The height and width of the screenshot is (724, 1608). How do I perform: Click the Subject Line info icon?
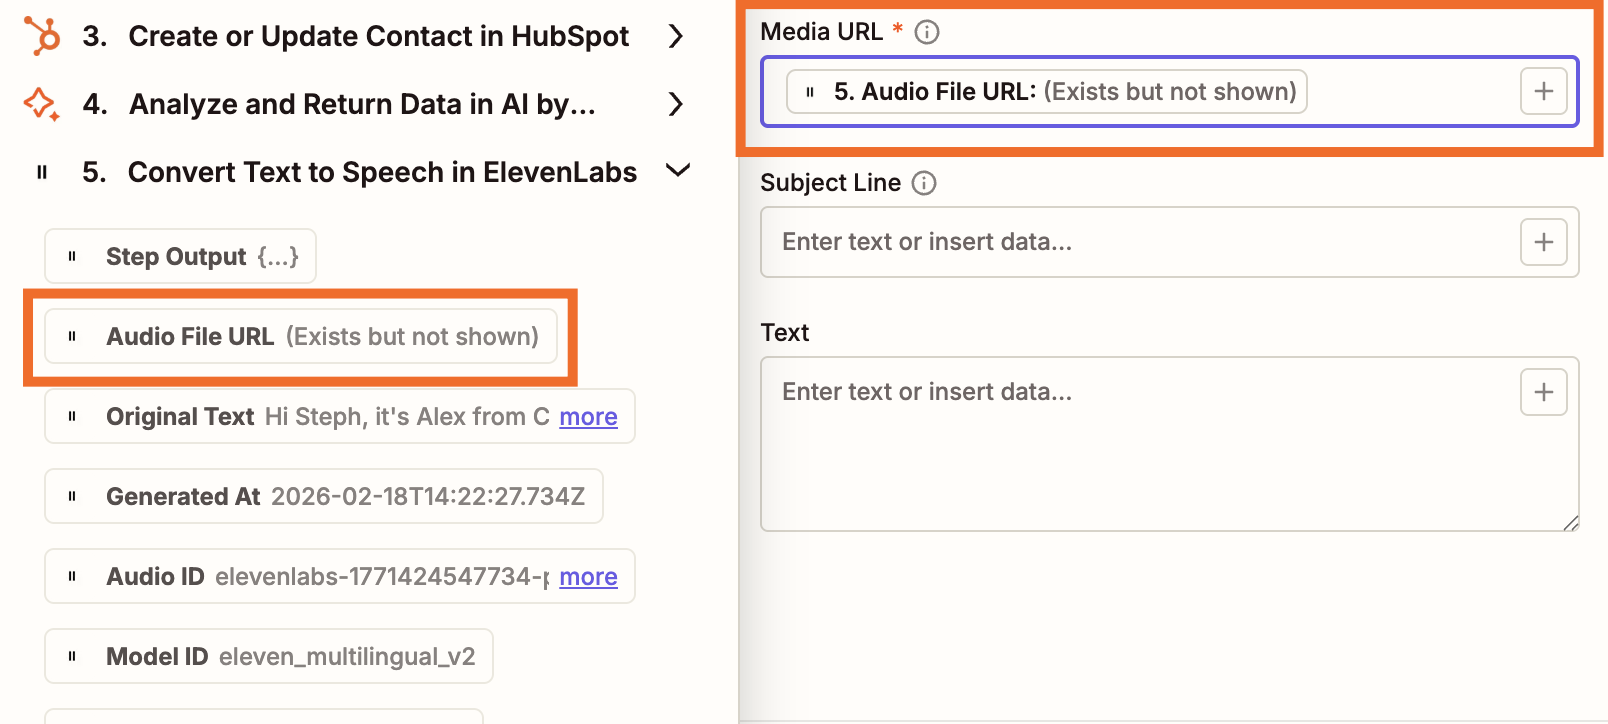[924, 183]
